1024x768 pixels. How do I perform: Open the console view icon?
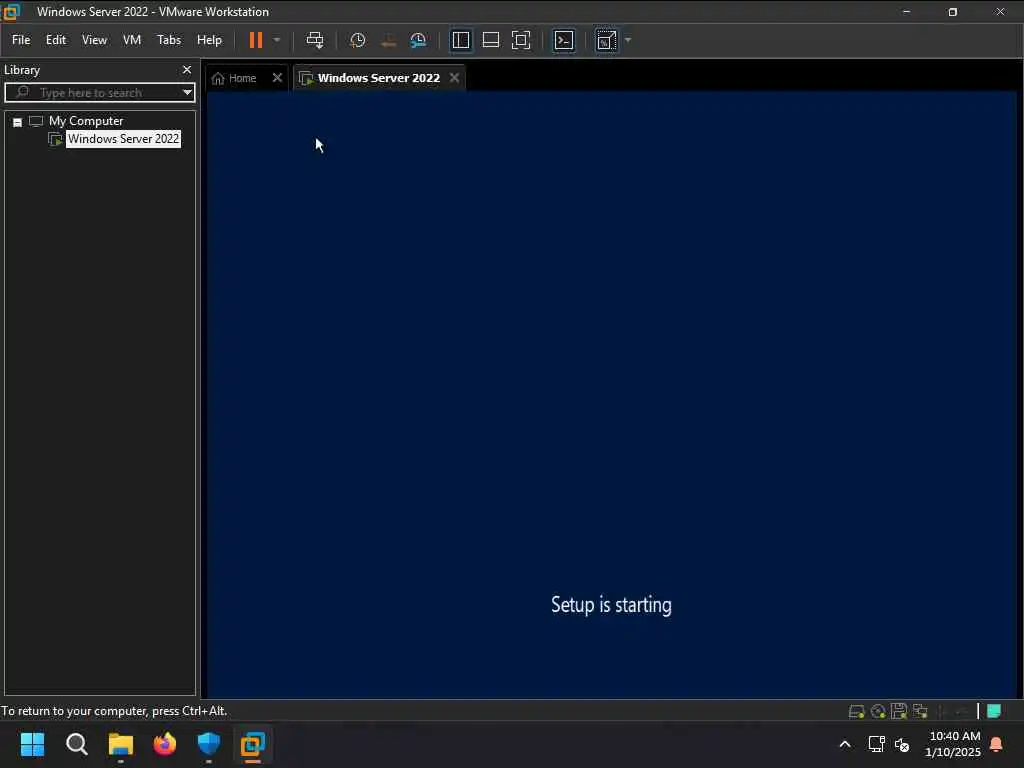pos(564,40)
